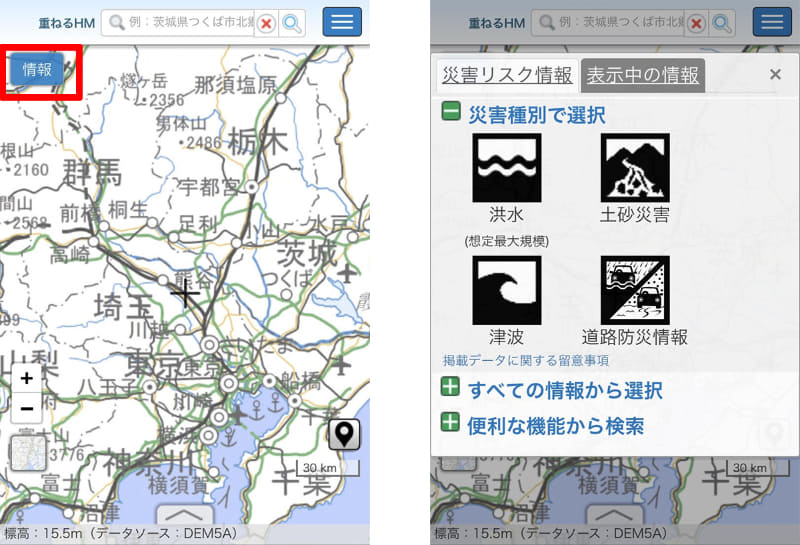
Task: Click 重ねるHM title on left screen
Action: [x=66, y=23]
